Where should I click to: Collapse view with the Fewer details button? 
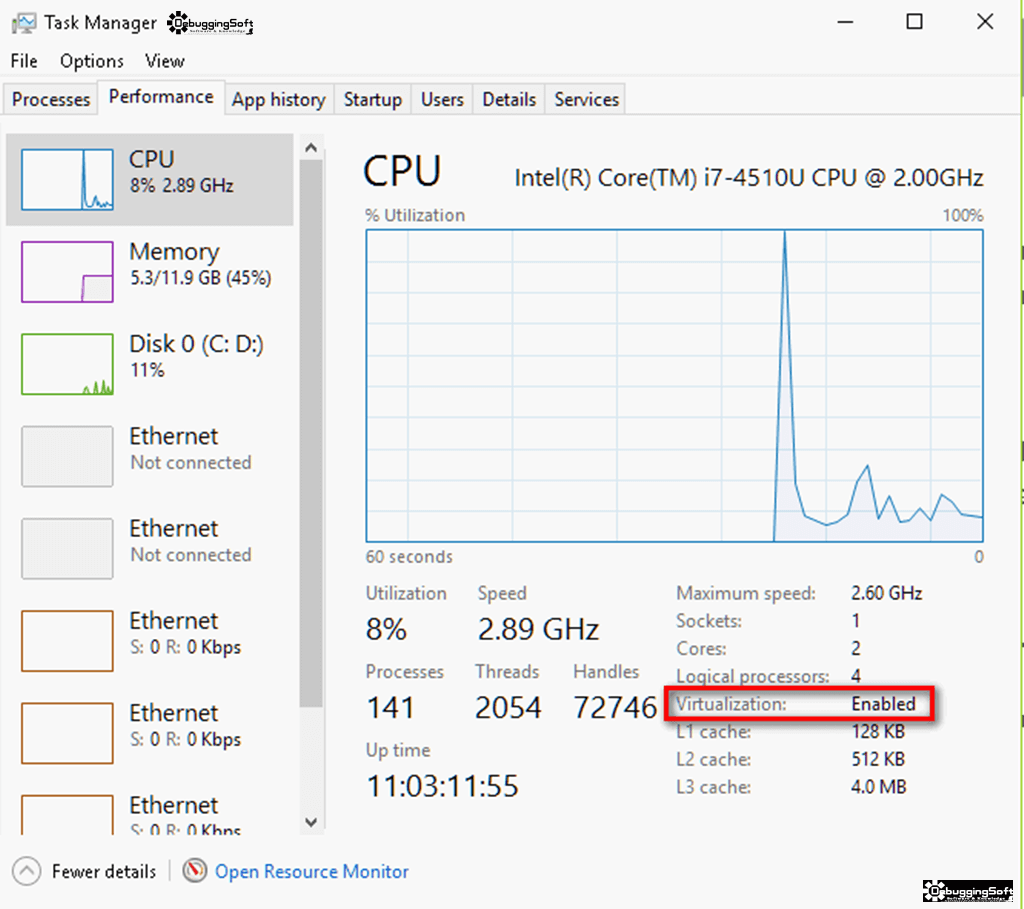tap(84, 871)
